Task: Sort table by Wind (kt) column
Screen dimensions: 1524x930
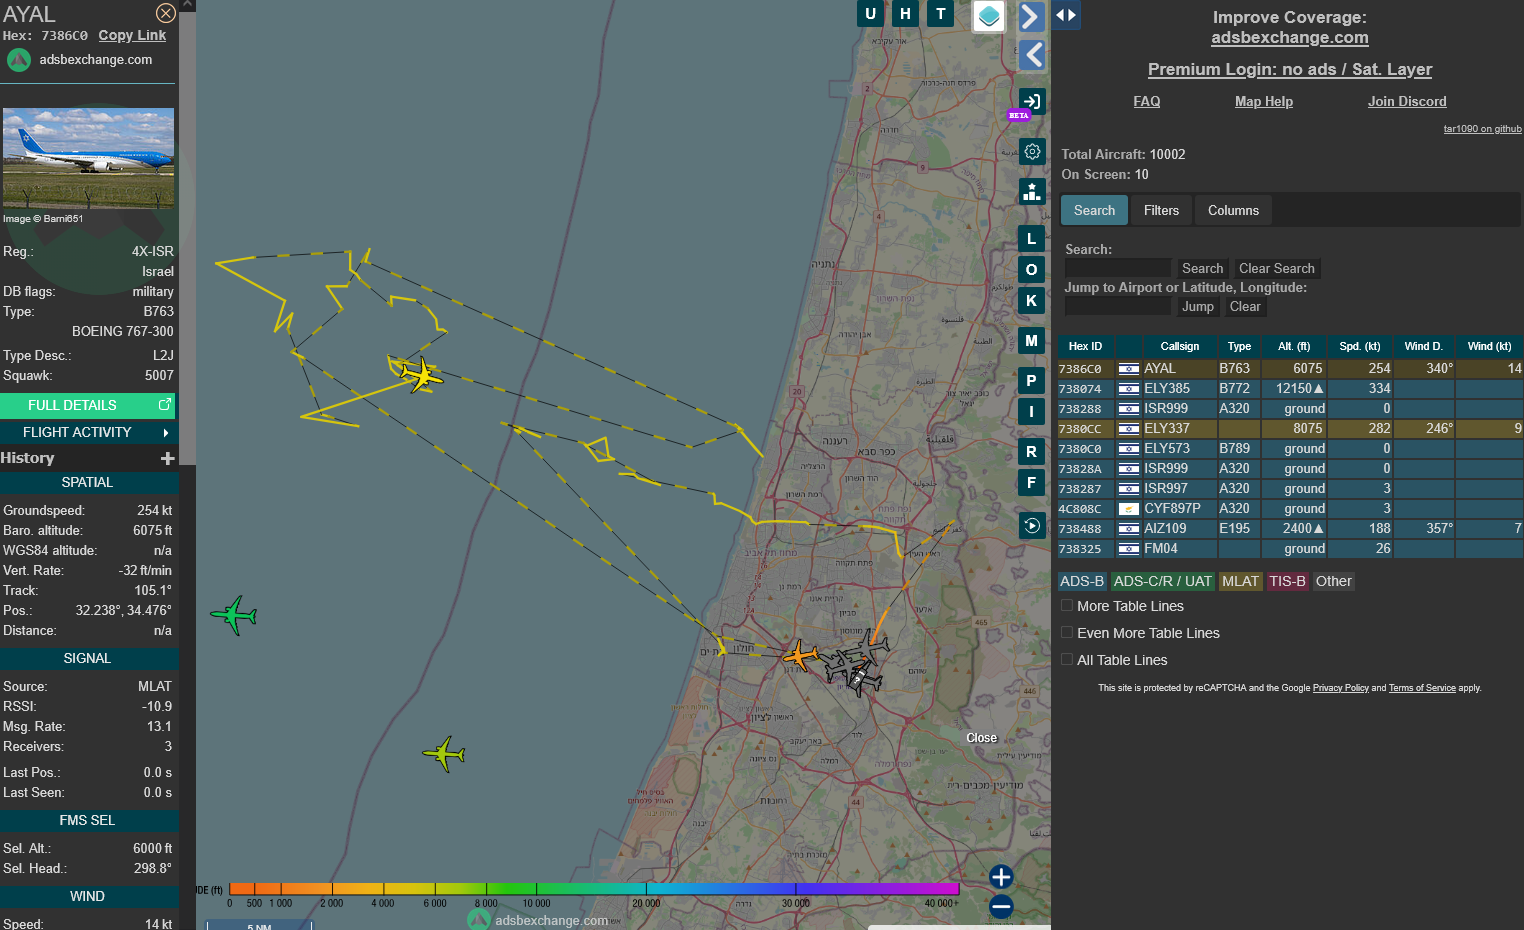Action: pyautogui.click(x=1489, y=346)
